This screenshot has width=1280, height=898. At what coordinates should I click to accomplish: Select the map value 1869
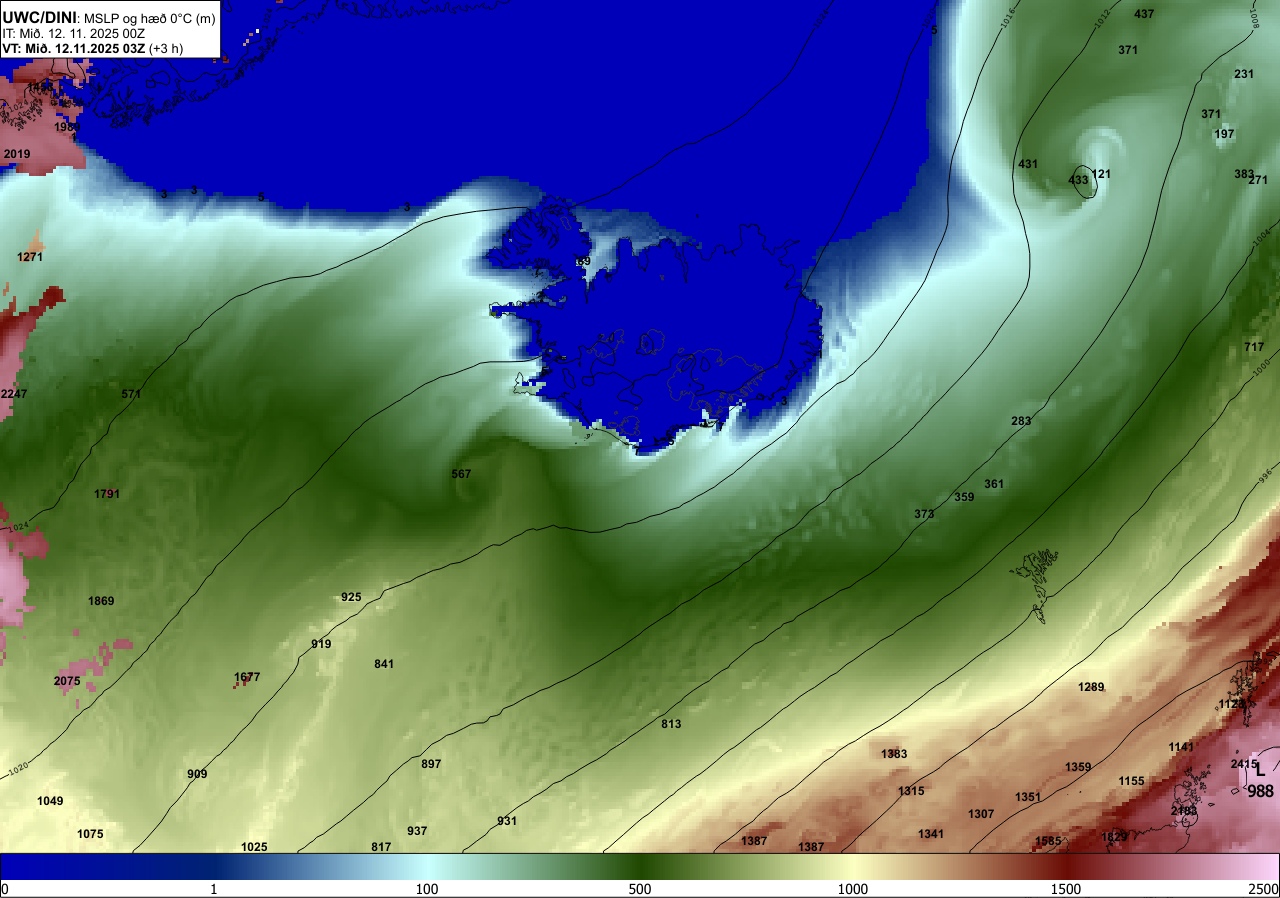[101, 601]
